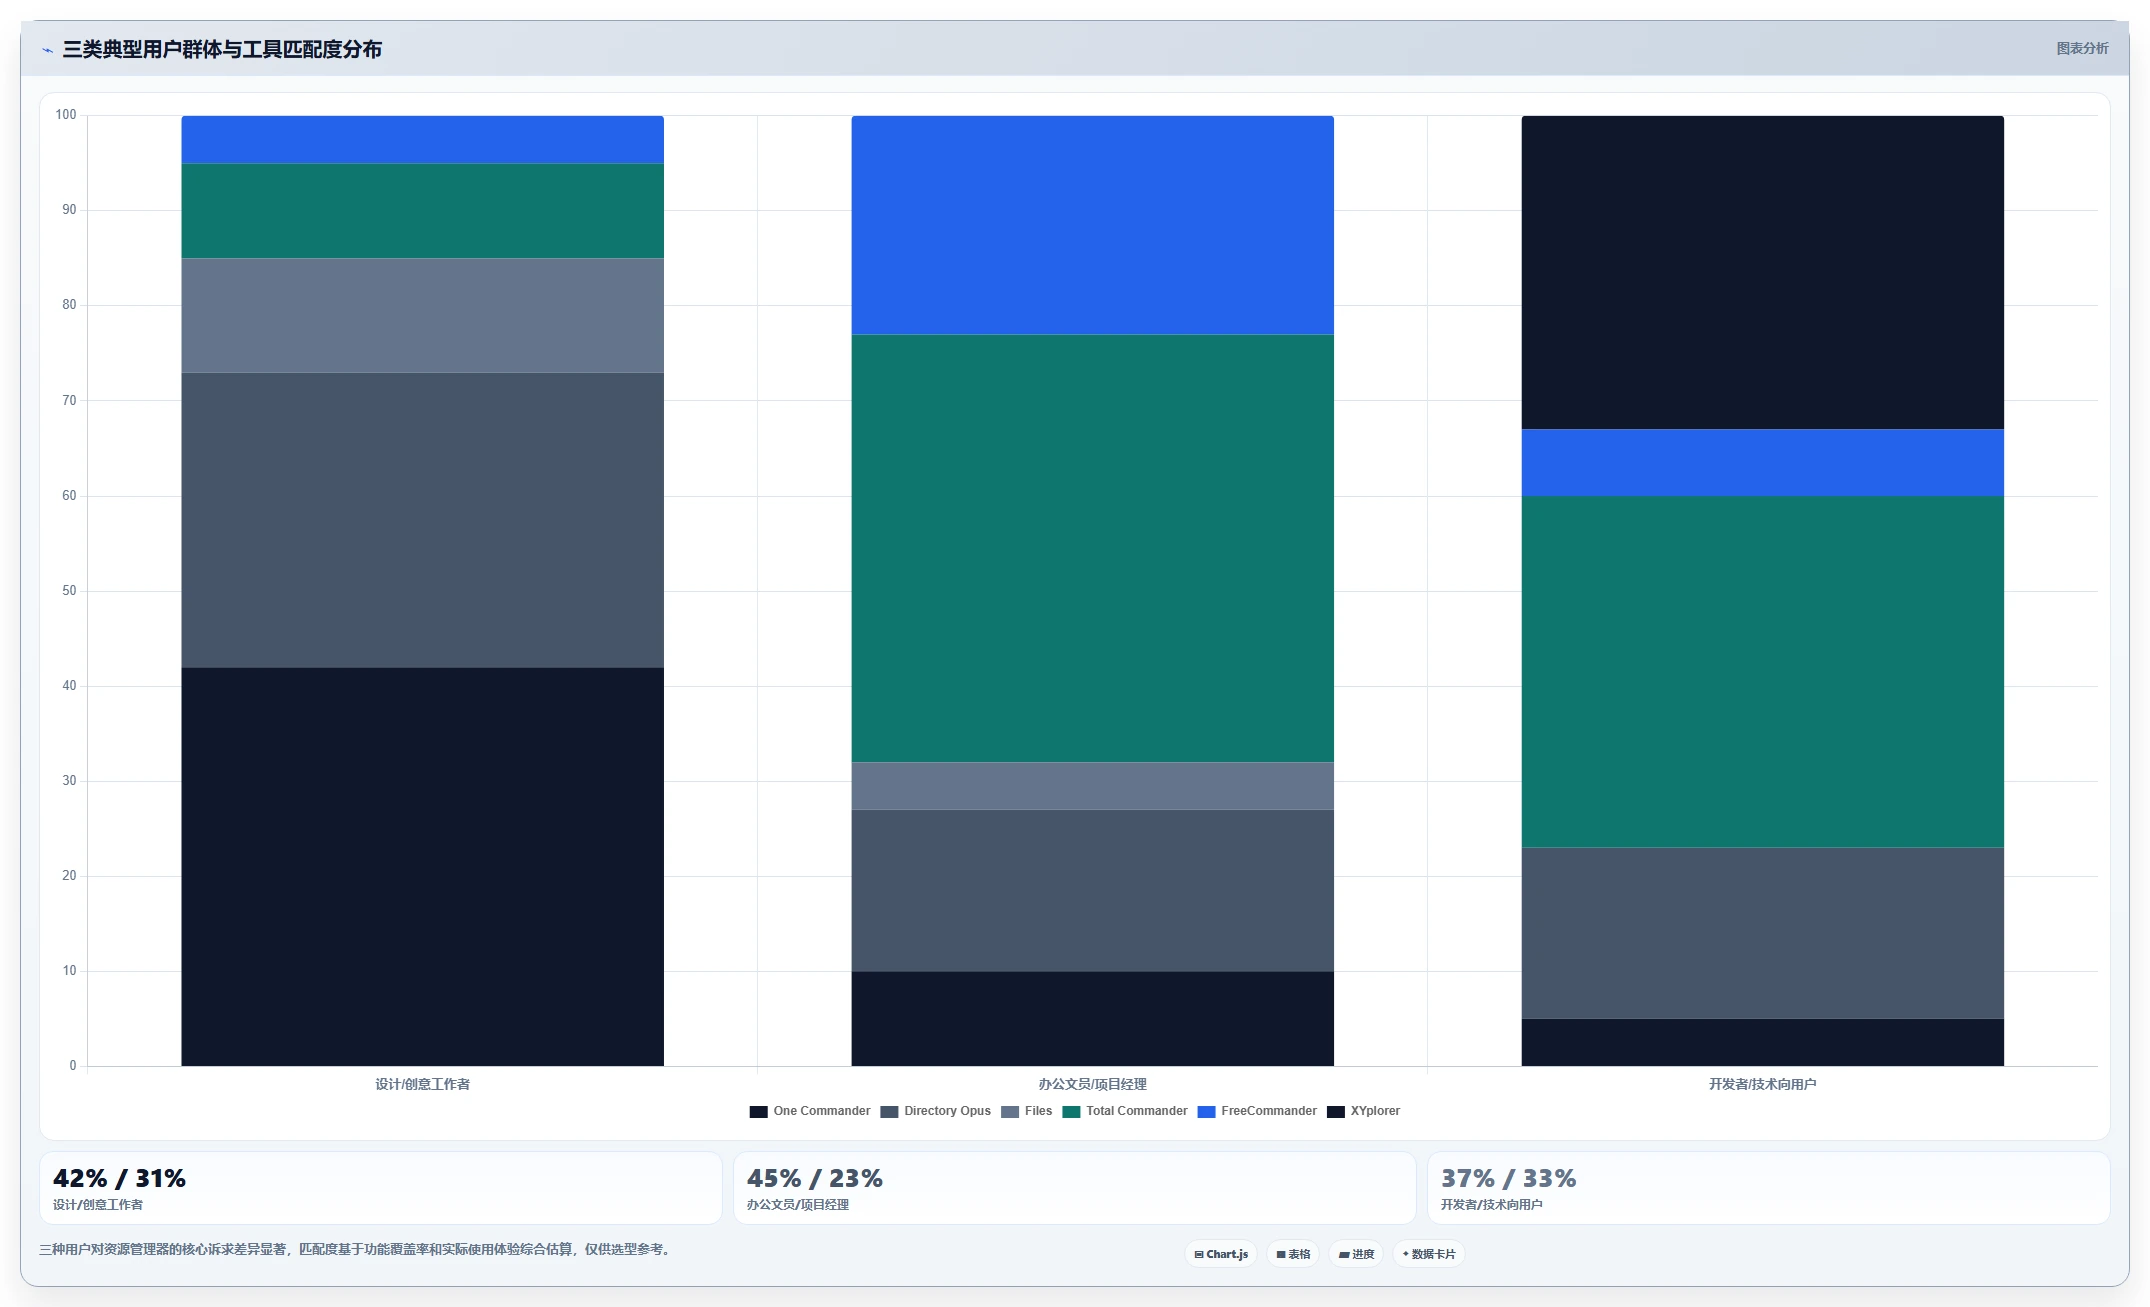Click the y-axis tick label 50

point(69,591)
